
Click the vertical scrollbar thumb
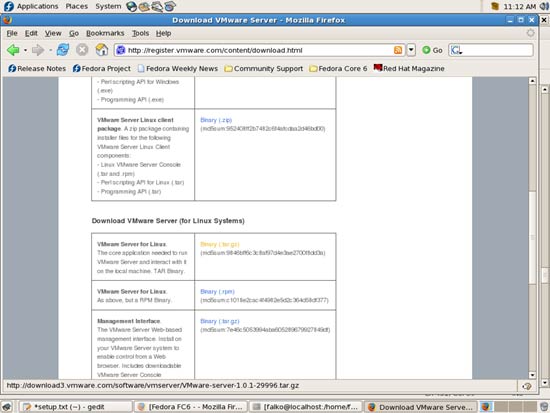(532, 238)
